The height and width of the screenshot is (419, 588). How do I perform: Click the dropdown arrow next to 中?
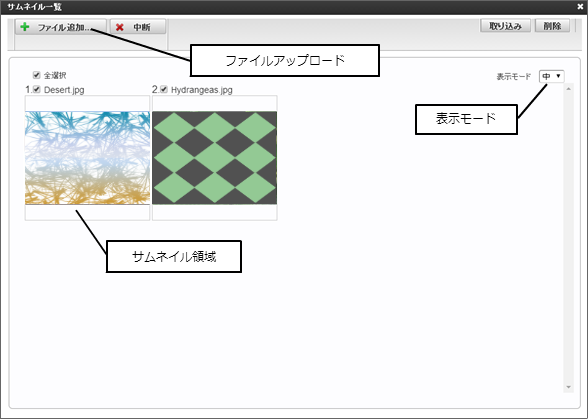pos(558,76)
